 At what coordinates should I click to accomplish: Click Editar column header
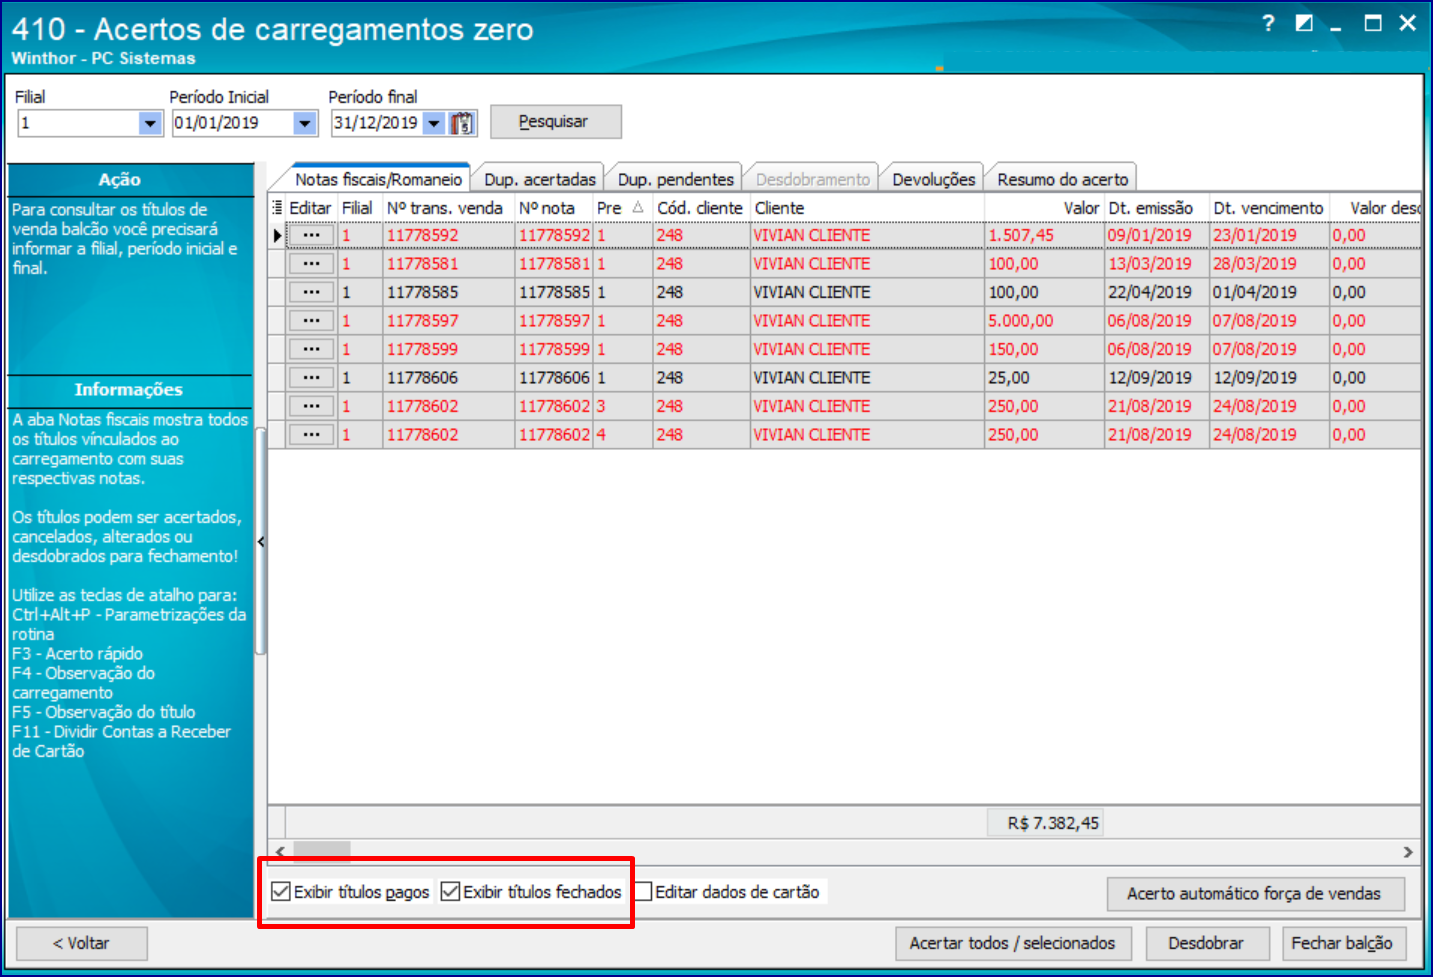point(311,207)
